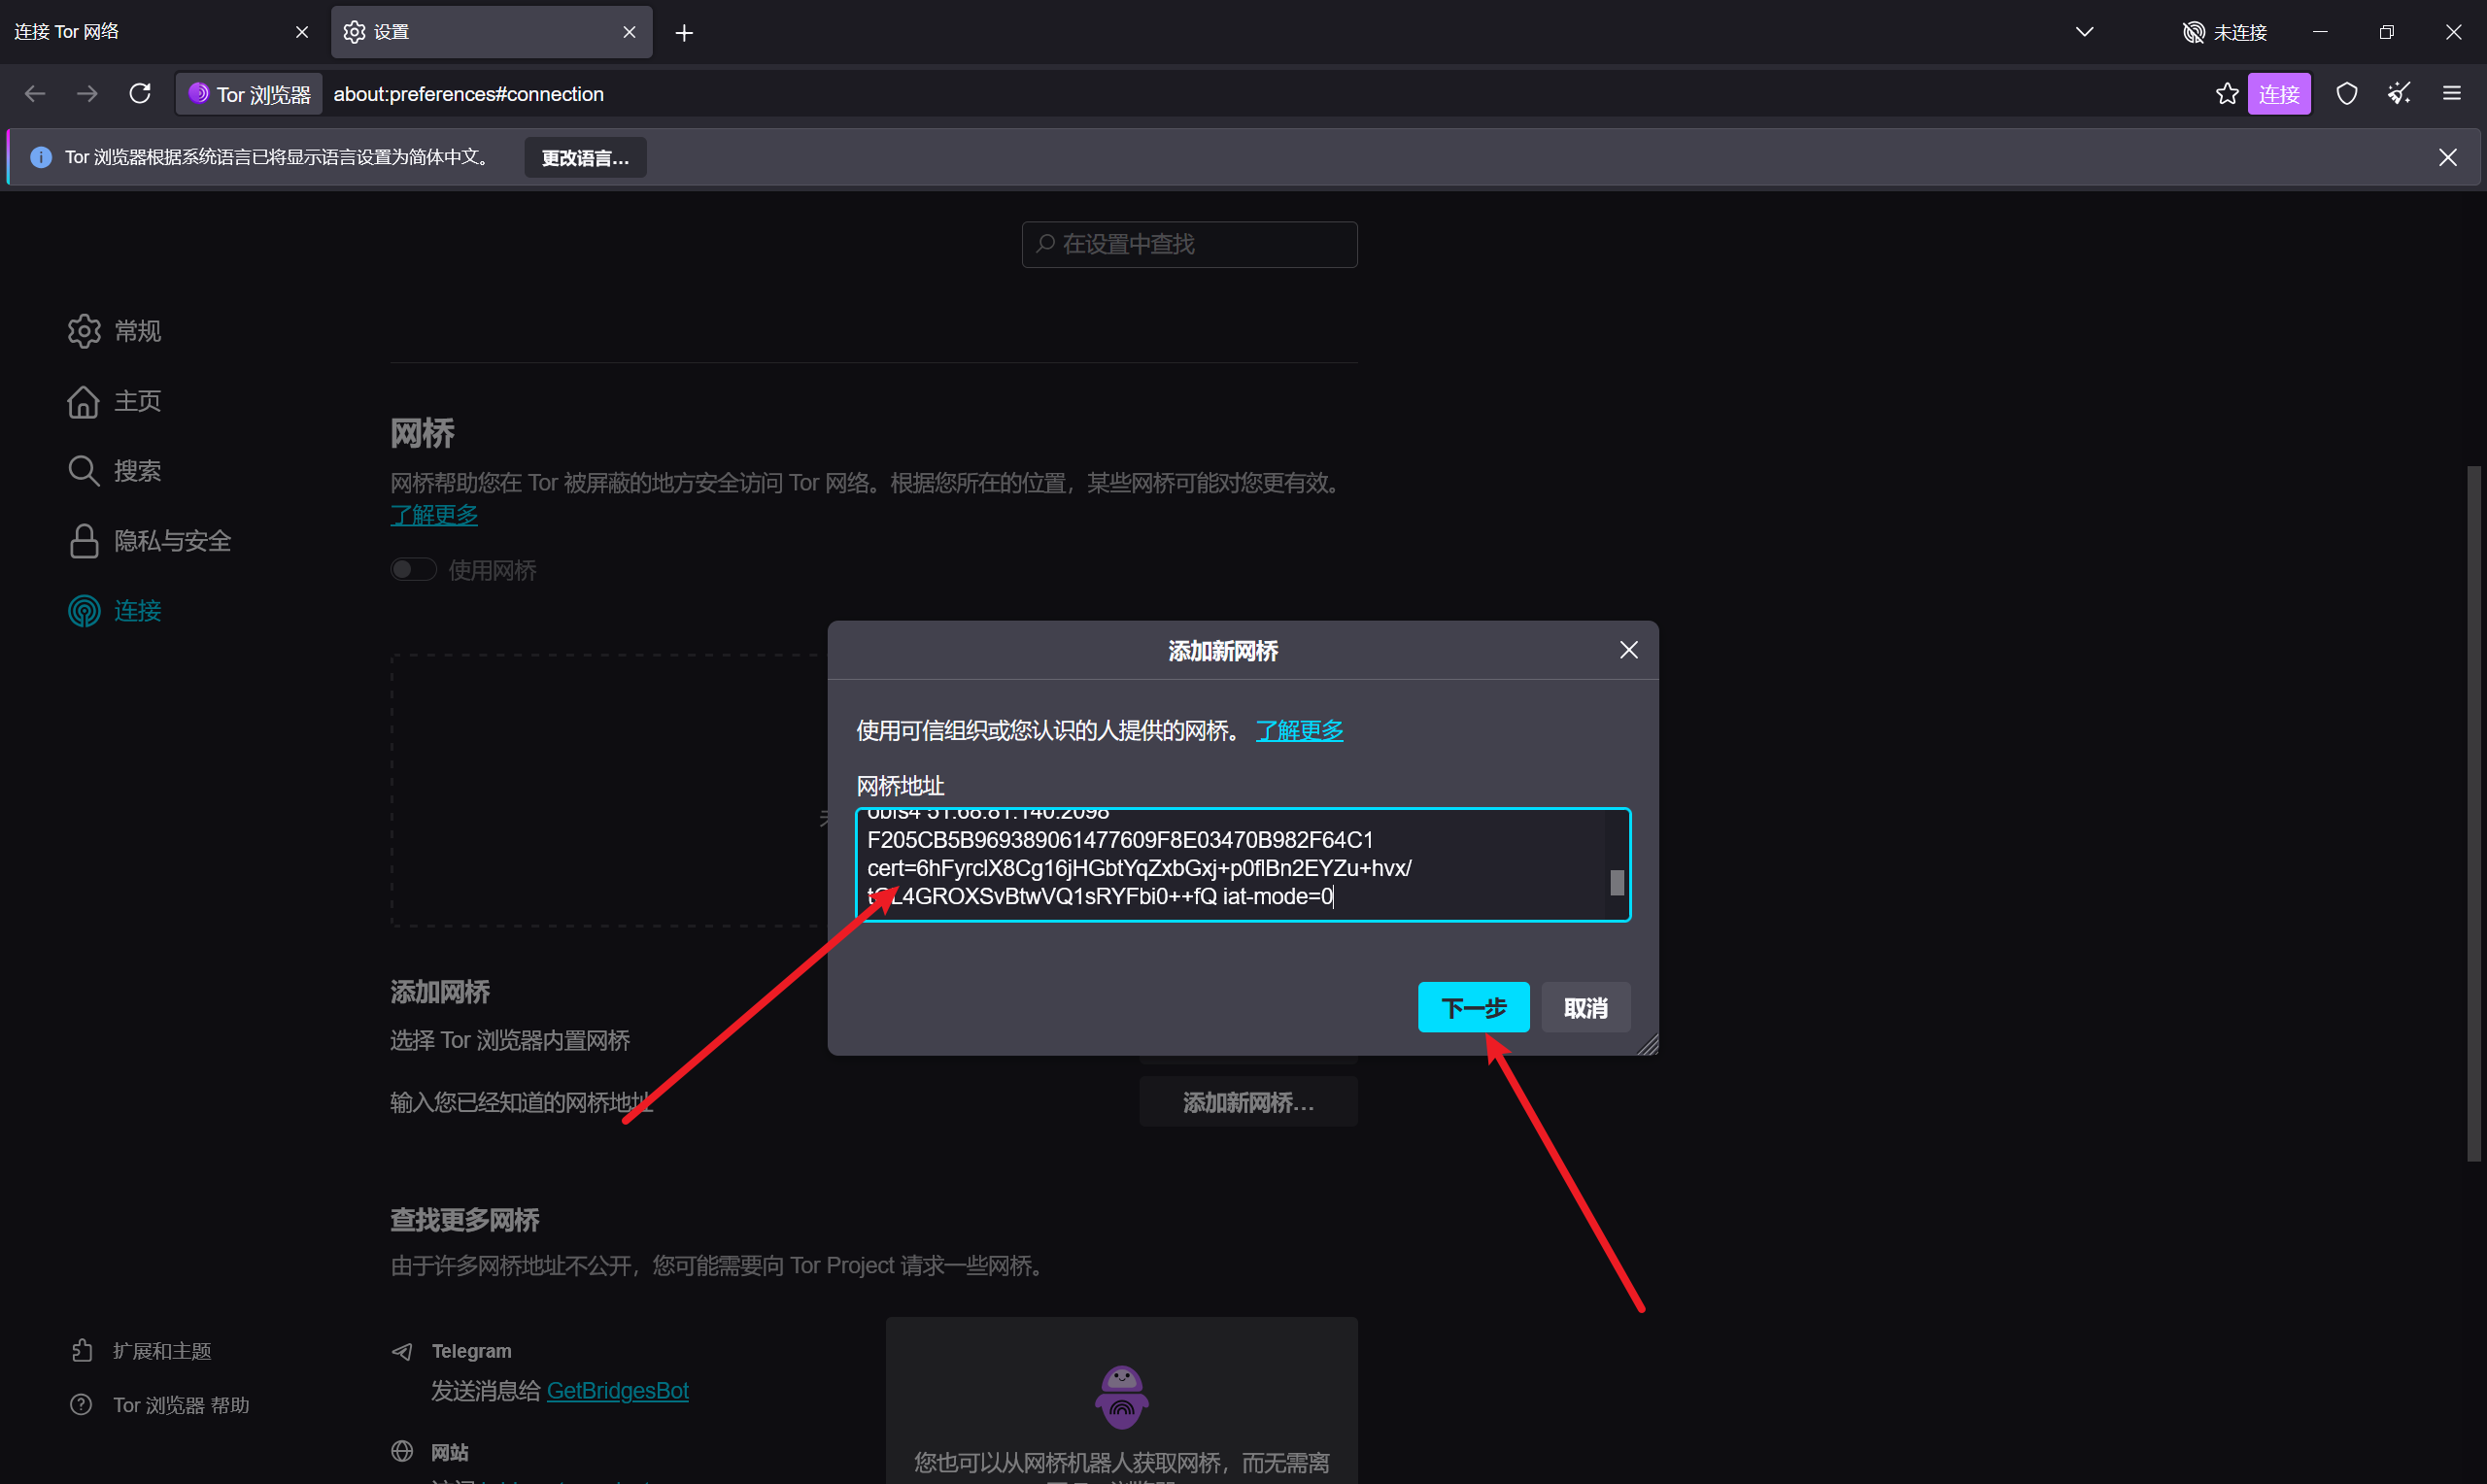Click the 下一步 next button
This screenshot has width=2487, height=1484.
1473,1007
